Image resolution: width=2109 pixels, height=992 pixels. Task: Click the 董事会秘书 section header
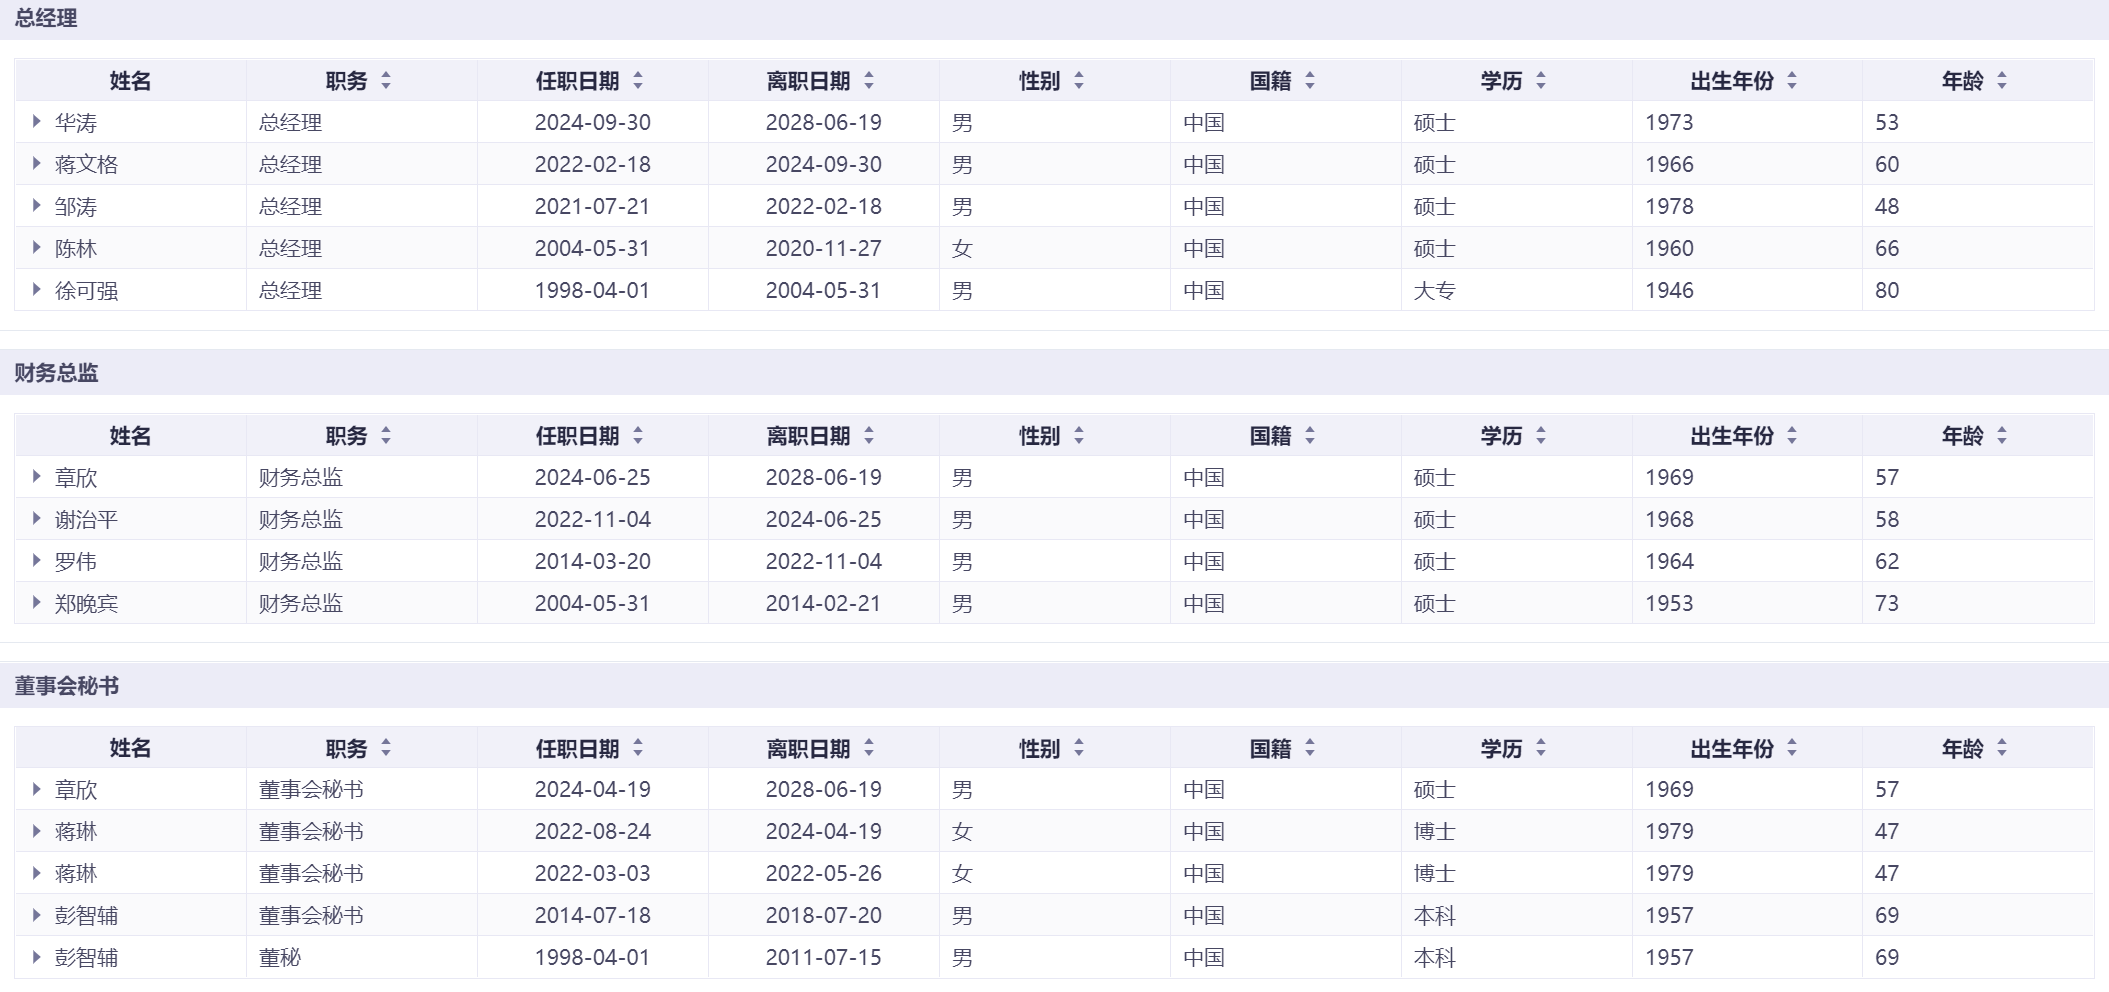pyautogui.click(x=67, y=686)
